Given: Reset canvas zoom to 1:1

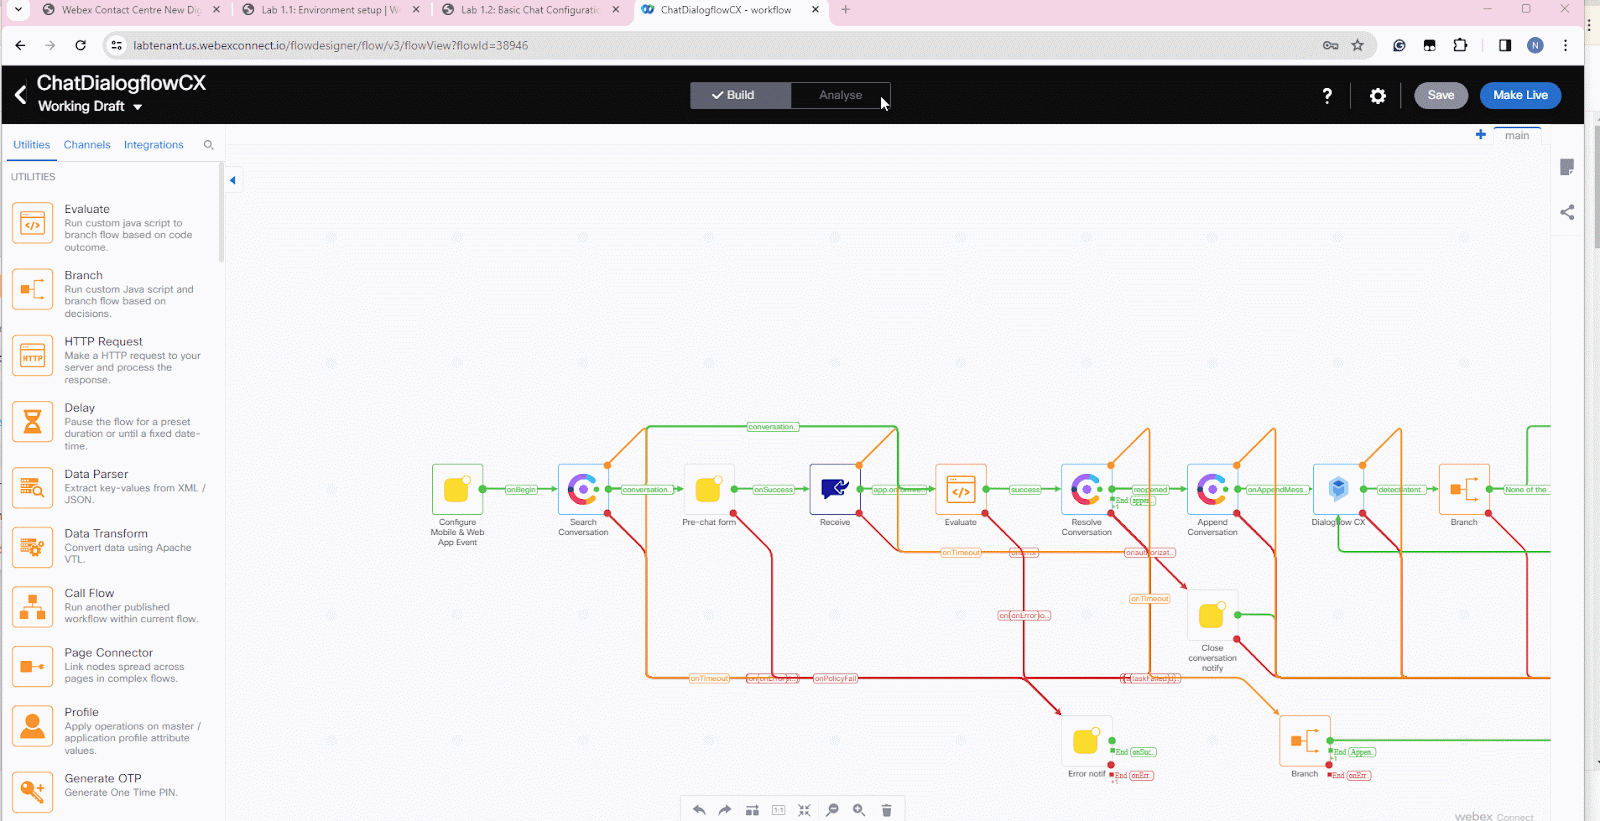Looking at the screenshot, I should pyautogui.click(x=778, y=810).
